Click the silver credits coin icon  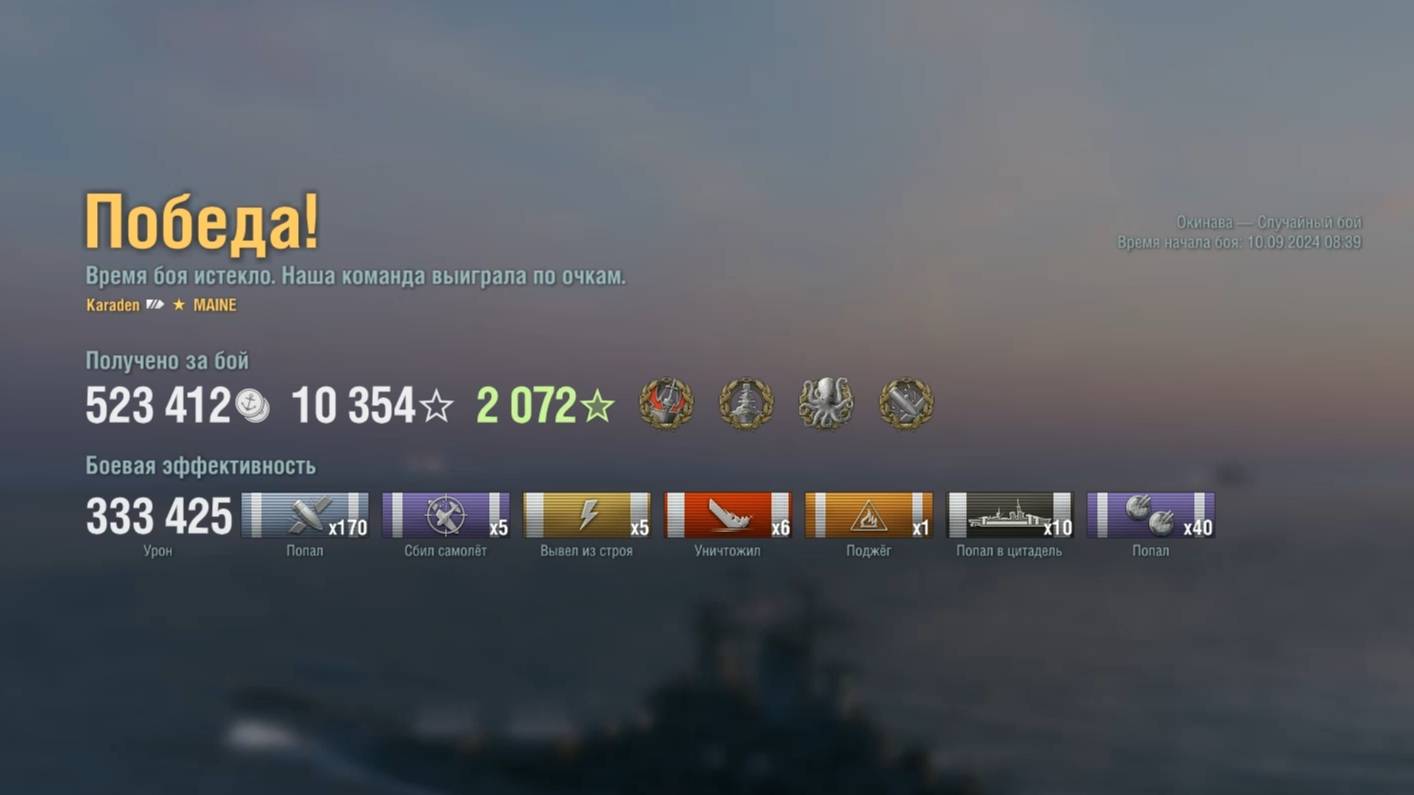(x=253, y=406)
